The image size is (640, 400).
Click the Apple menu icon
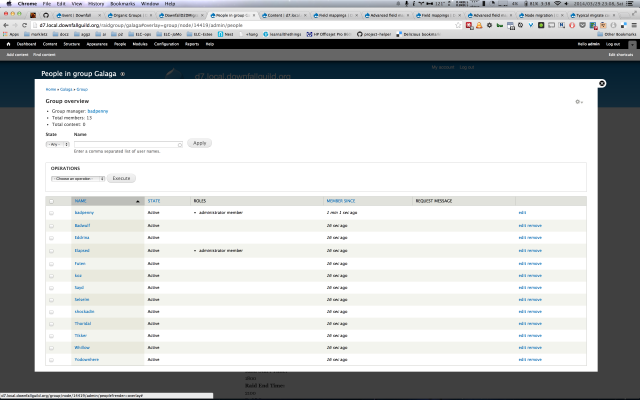tap(9, 4)
